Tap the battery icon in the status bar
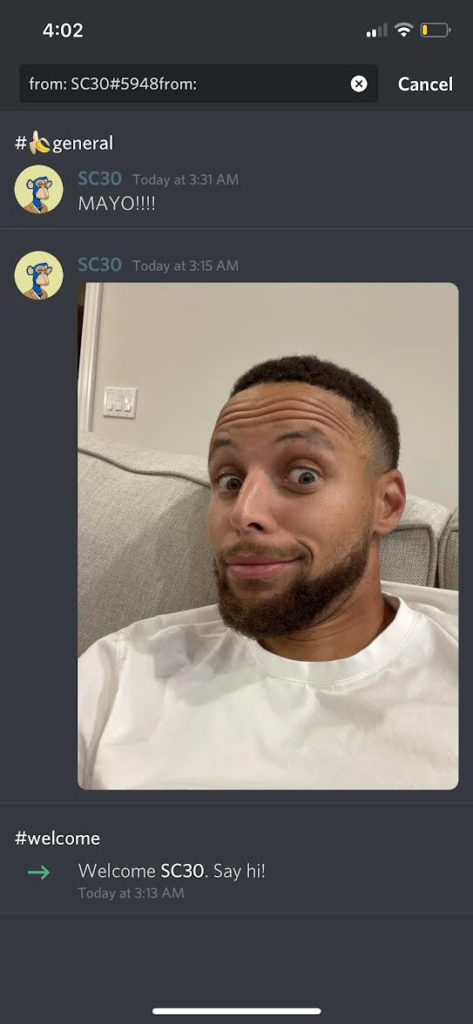473x1024 pixels. coord(435,30)
